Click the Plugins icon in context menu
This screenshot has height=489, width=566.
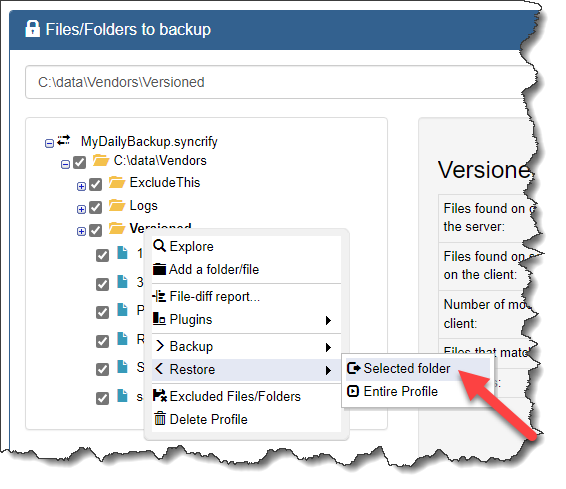pyautogui.click(x=159, y=319)
